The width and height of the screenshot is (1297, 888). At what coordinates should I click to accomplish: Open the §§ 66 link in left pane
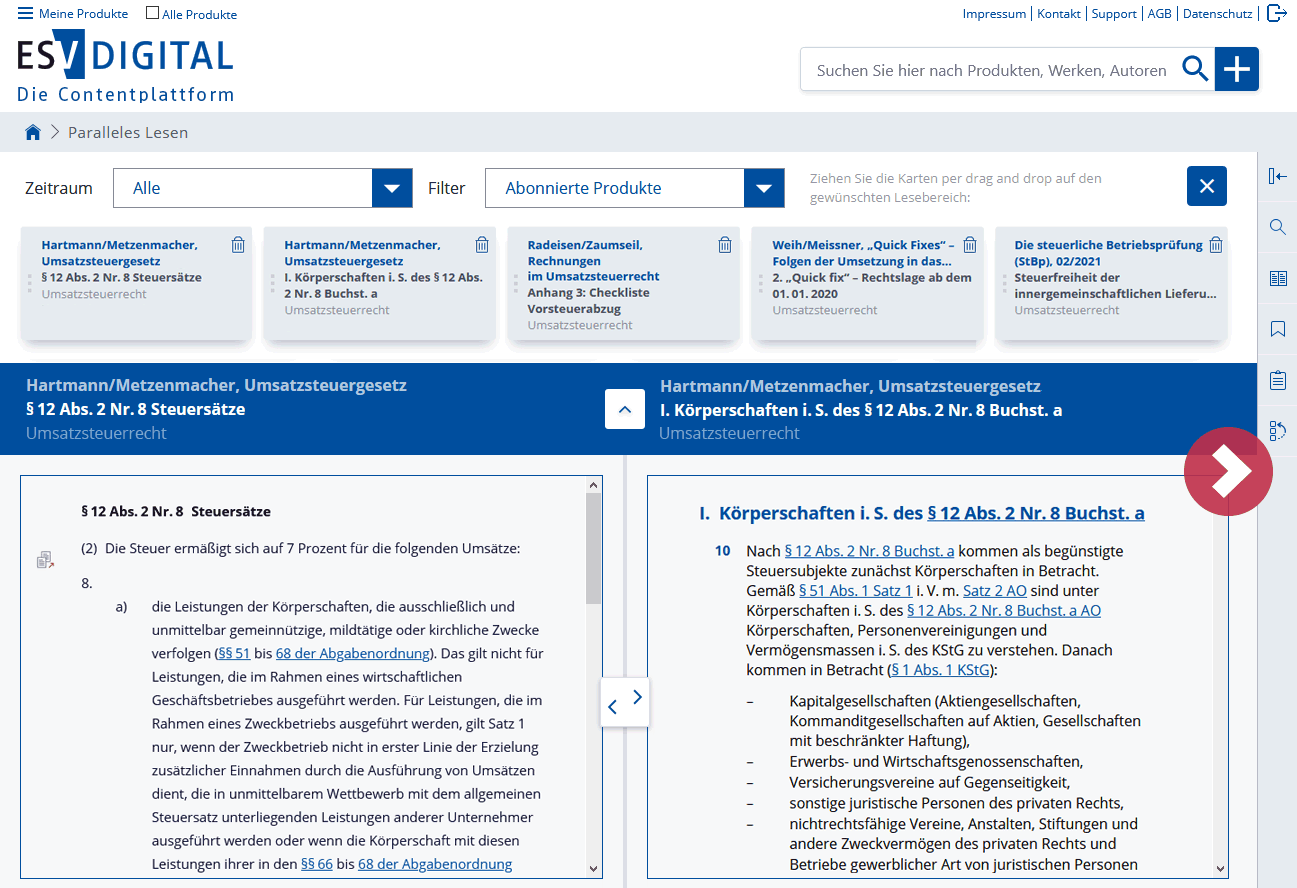pyautogui.click(x=317, y=863)
